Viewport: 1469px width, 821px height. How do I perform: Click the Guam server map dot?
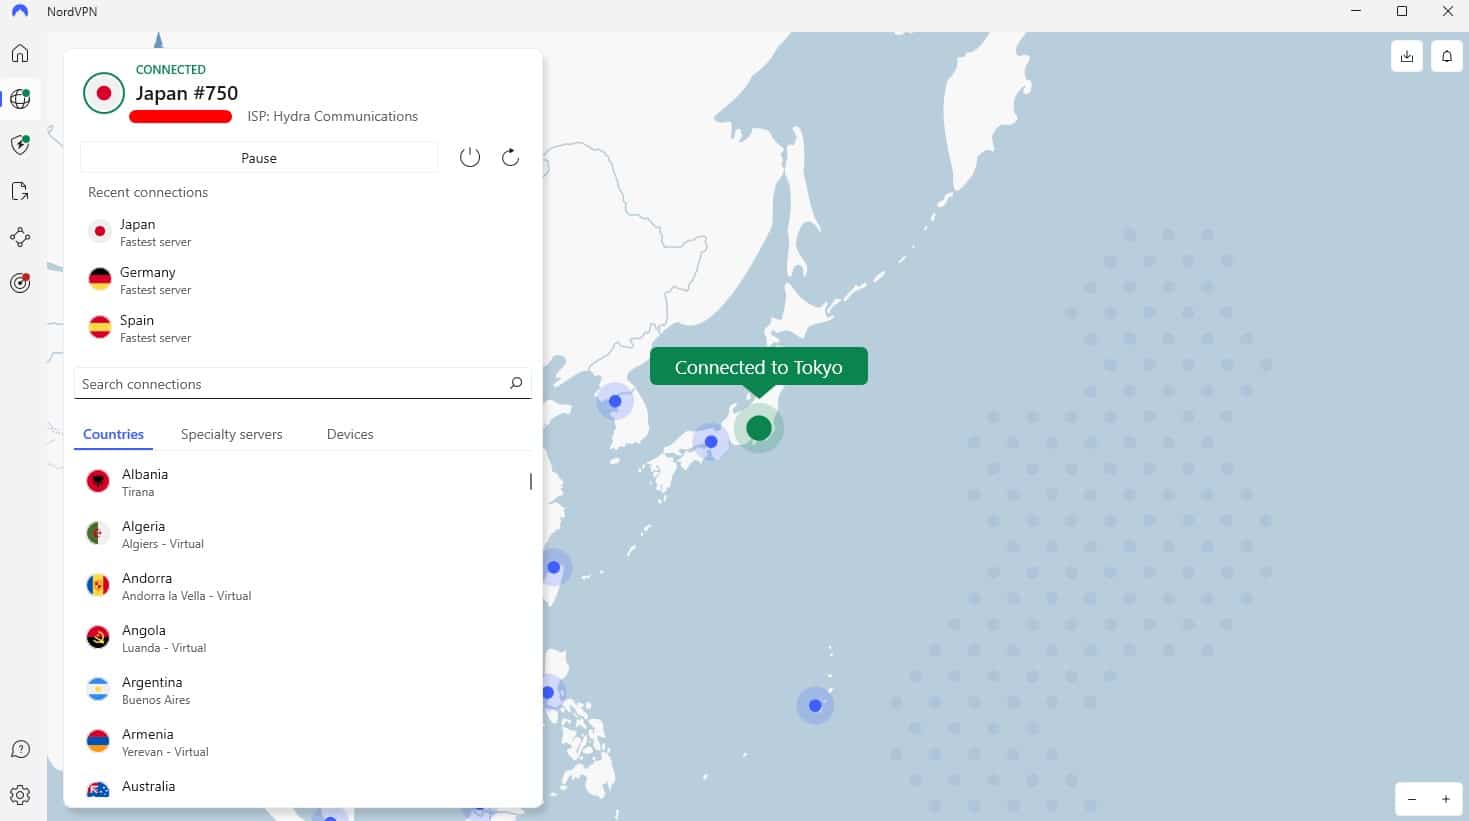(x=815, y=705)
